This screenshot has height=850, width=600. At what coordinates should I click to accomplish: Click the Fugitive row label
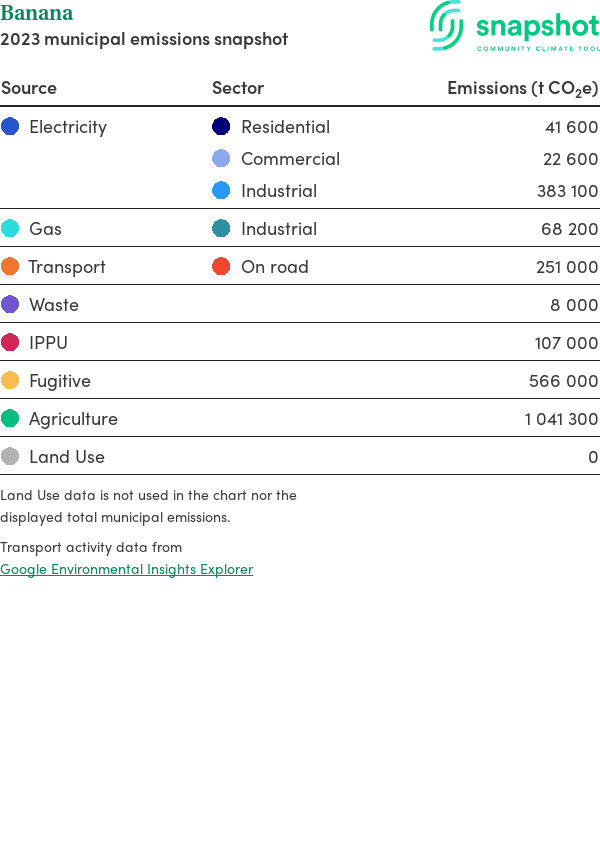point(60,381)
